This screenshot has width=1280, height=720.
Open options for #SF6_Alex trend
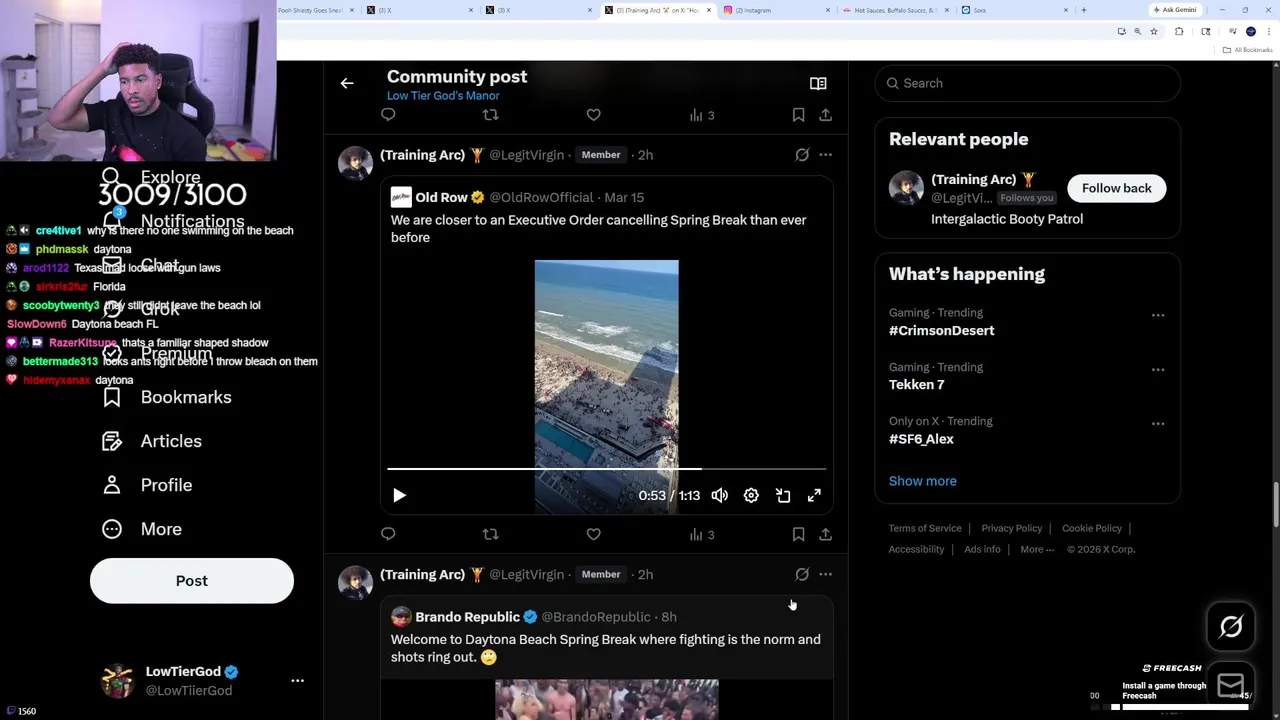tap(1157, 424)
